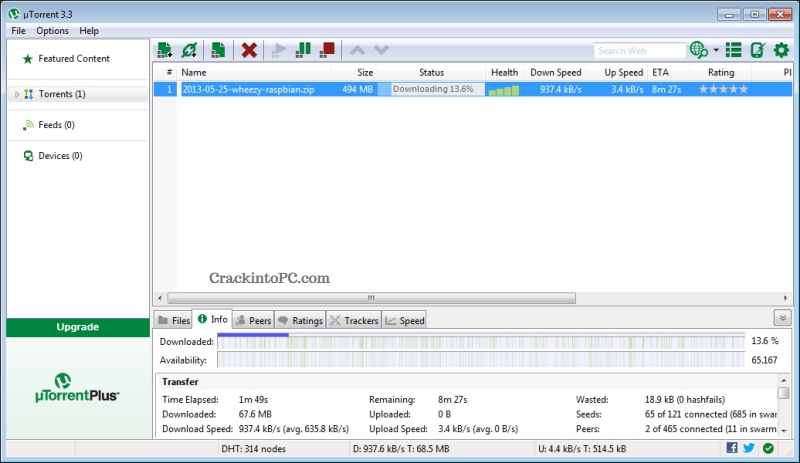Switch to the Peers tab
The height and width of the screenshot is (463, 800).
[253, 320]
